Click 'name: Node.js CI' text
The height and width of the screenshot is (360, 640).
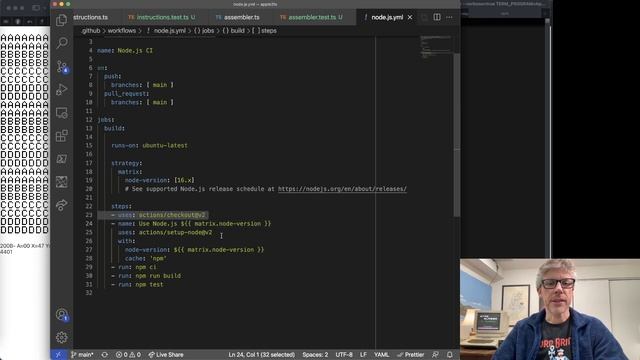click(125, 51)
